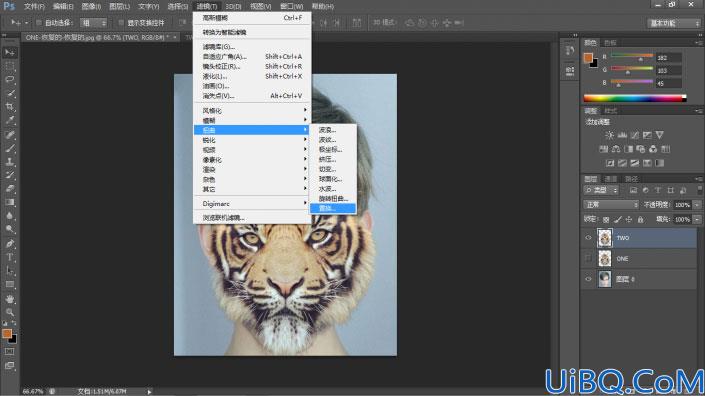Open the 文件(F) menu
The height and width of the screenshot is (396, 705).
pos(34,6)
